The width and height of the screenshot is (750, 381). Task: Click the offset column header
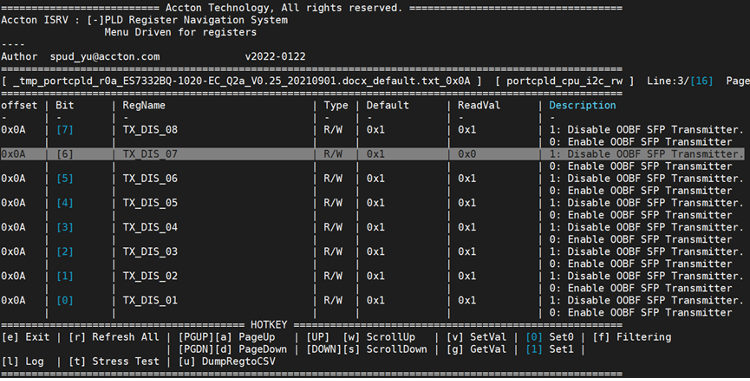(x=19, y=106)
